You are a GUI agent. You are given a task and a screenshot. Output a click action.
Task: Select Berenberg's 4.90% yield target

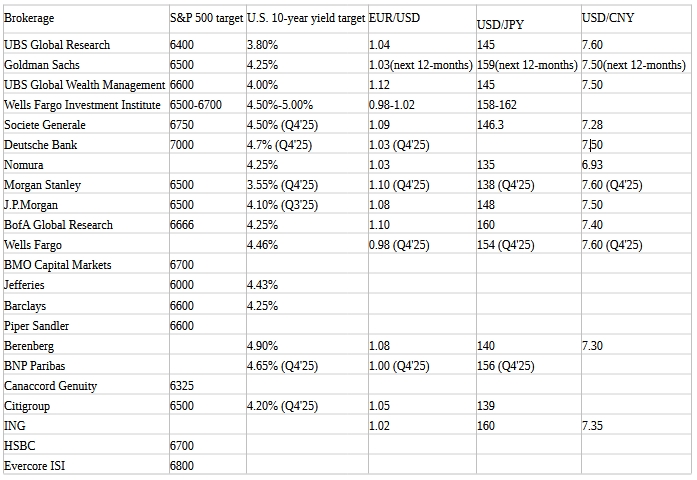point(262,345)
